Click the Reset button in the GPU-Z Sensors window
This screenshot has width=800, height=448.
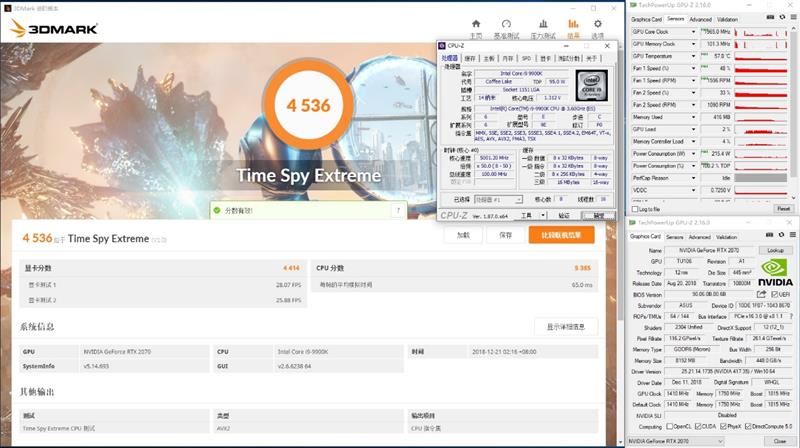pyautogui.click(x=783, y=209)
